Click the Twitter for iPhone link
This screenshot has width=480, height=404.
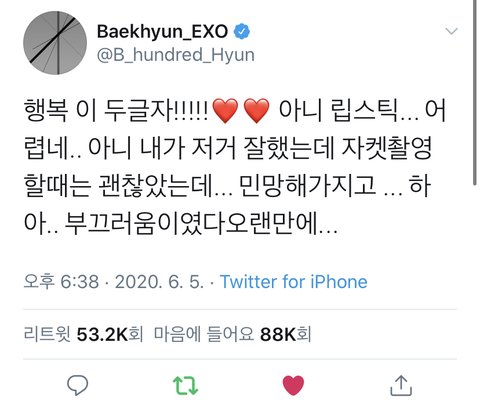[294, 282]
